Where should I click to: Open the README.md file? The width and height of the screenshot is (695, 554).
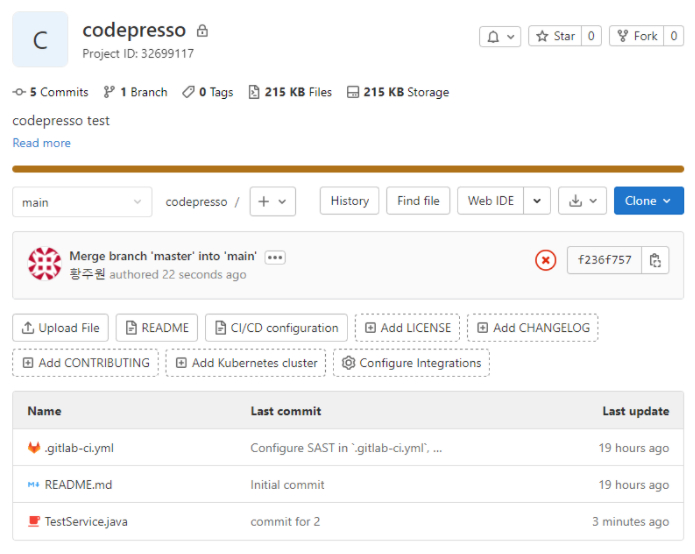78,485
